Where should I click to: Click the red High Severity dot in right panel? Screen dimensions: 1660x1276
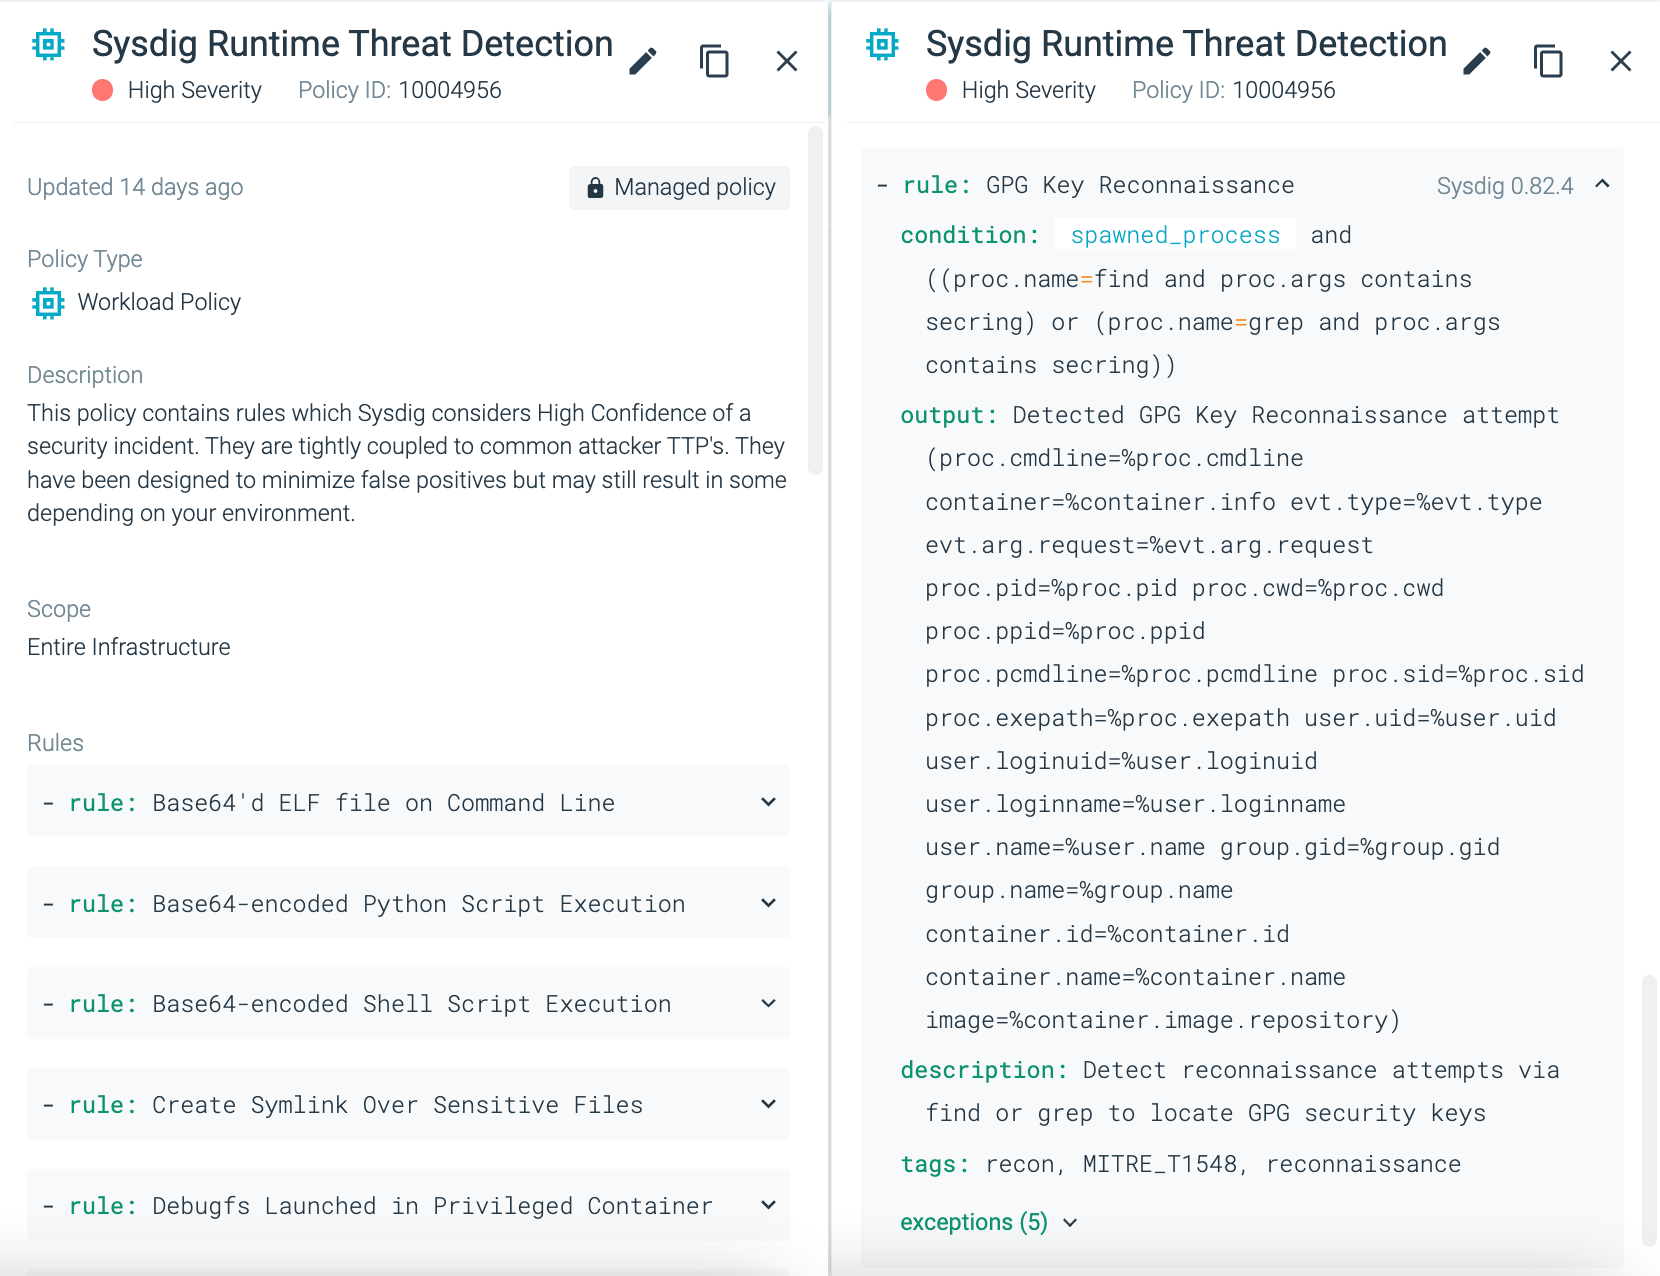pyautogui.click(x=936, y=91)
